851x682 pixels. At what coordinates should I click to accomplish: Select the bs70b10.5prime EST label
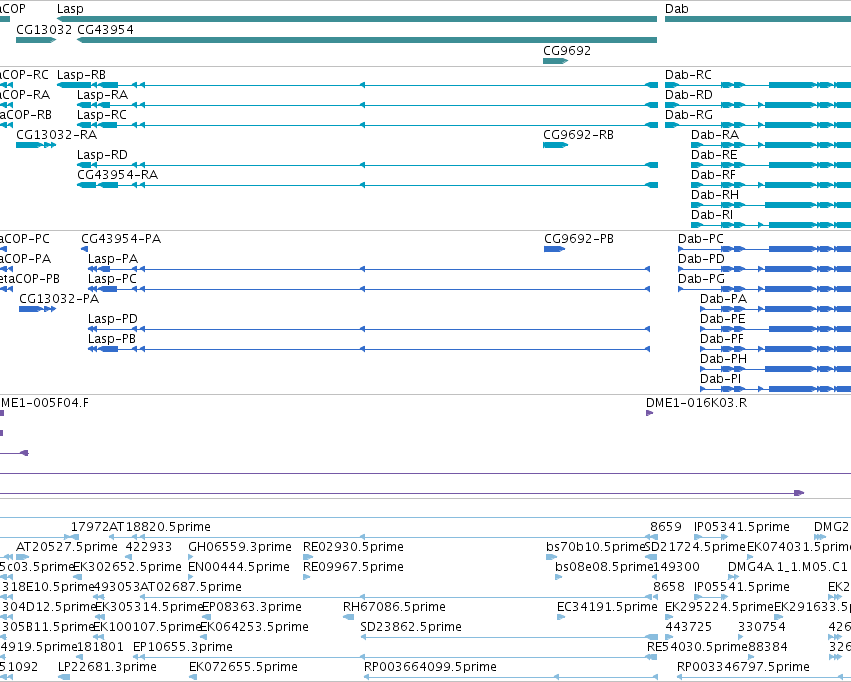[595, 546]
